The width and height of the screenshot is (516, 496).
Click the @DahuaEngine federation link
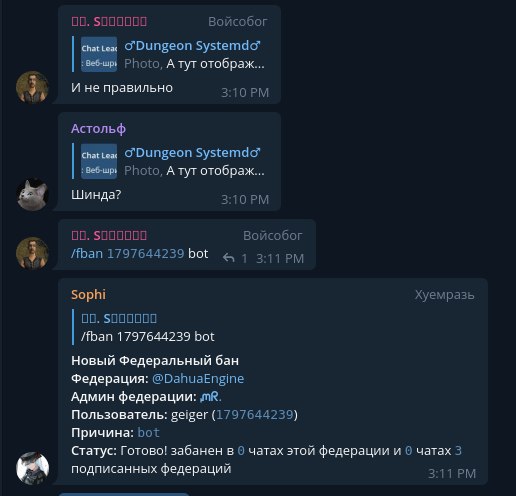point(198,378)
